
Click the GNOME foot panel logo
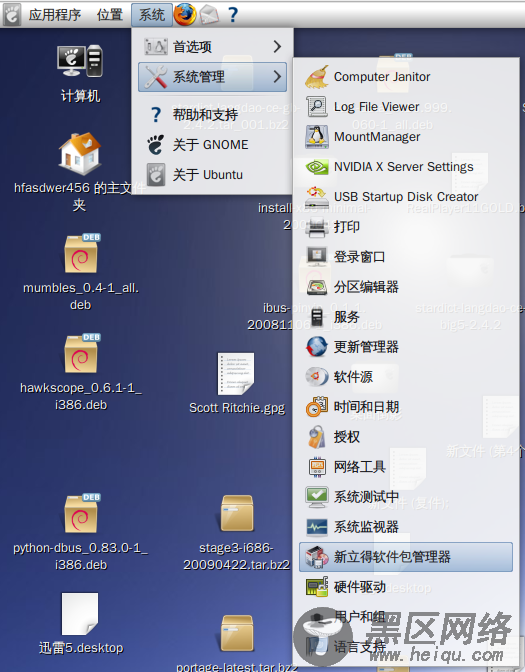coord(12,15)
